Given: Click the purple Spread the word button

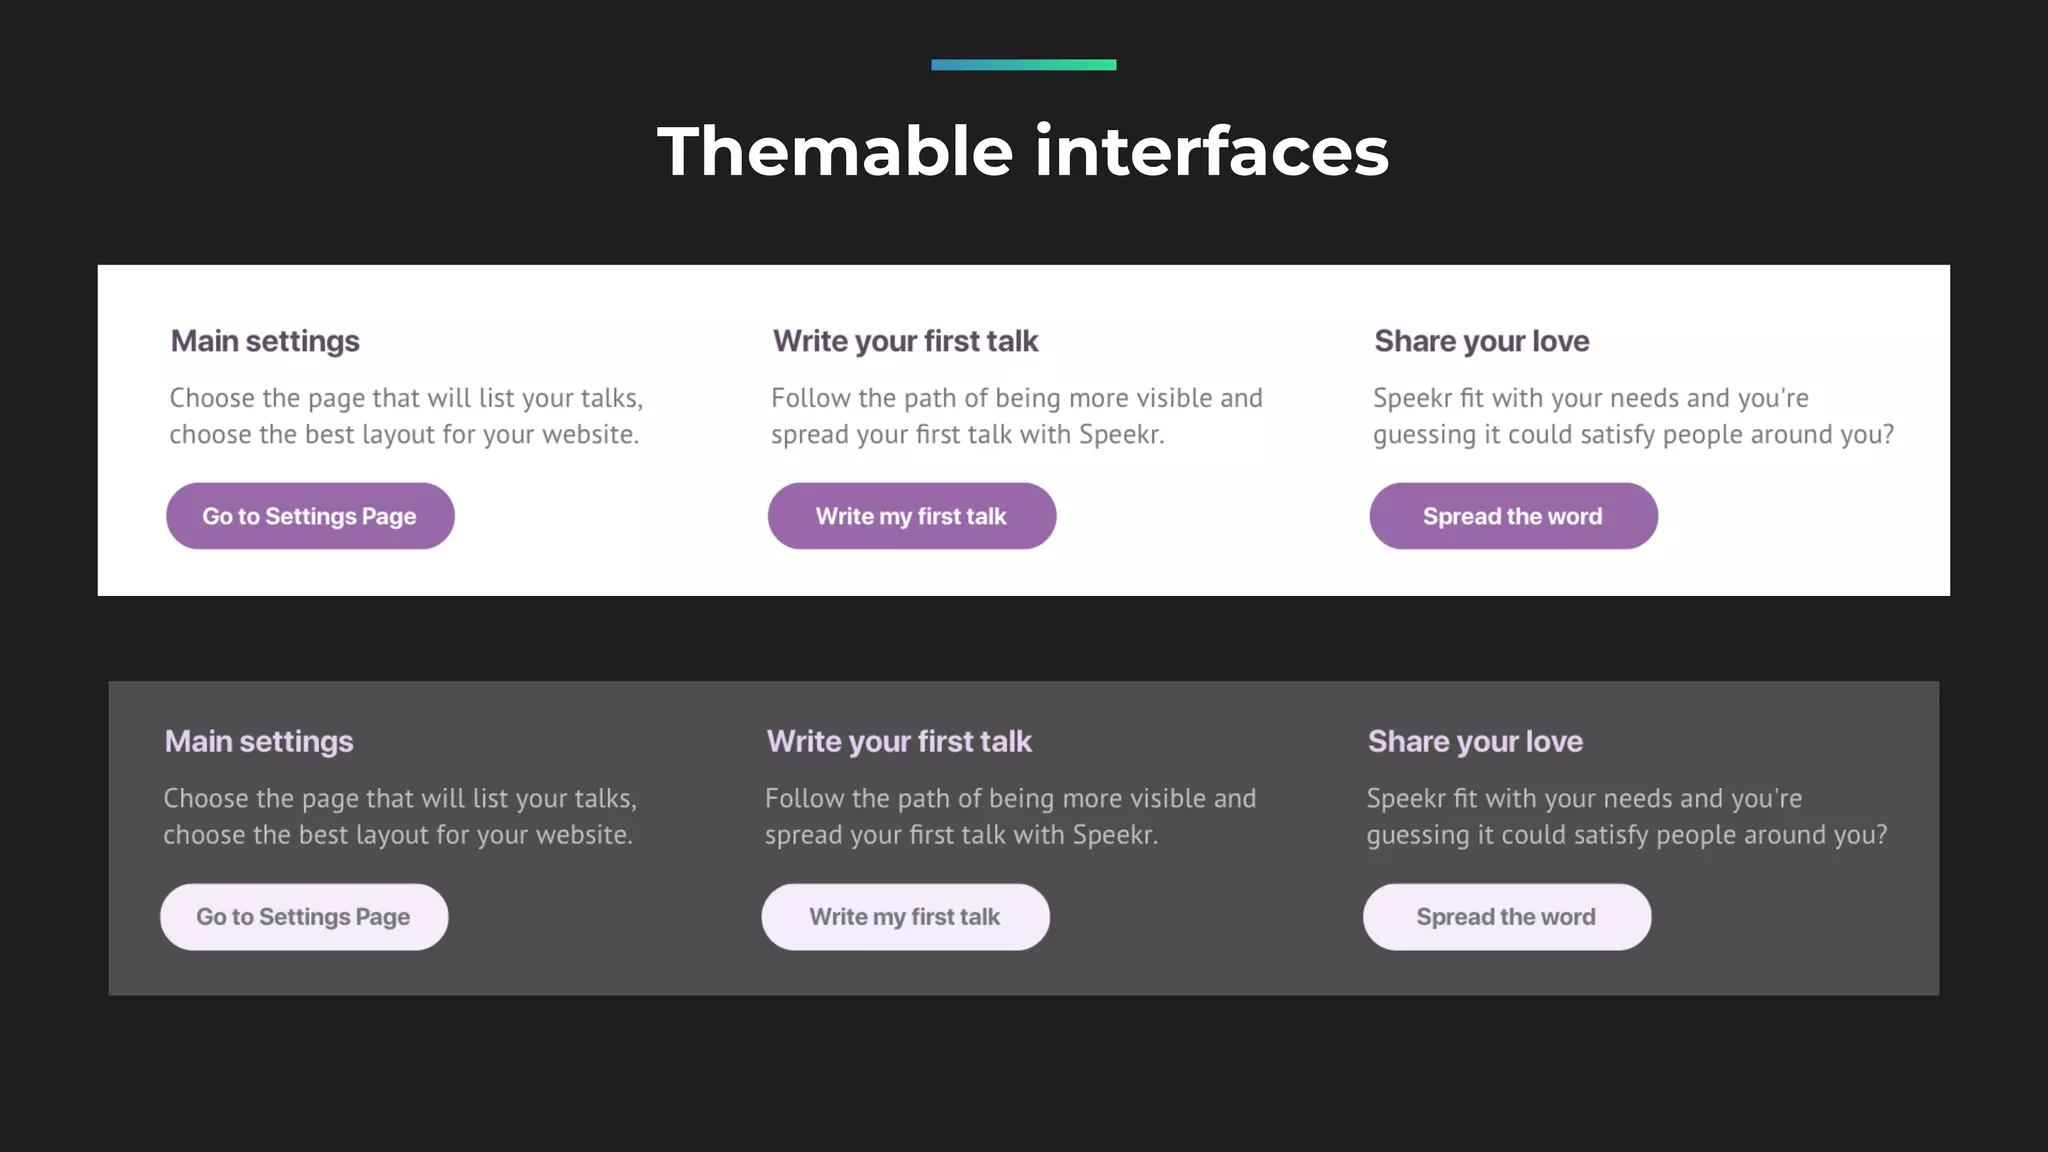Looking at the screenshot, I should pyautogui.click(x=1513, y=516).
